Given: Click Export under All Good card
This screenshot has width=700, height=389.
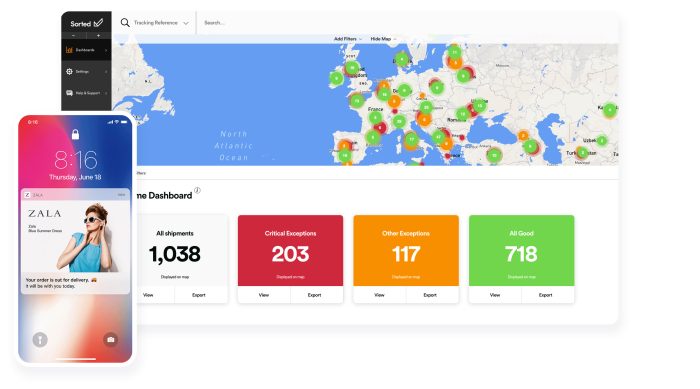Looking at the screenshot, I should pyautogui.click(x=546, y=295).
